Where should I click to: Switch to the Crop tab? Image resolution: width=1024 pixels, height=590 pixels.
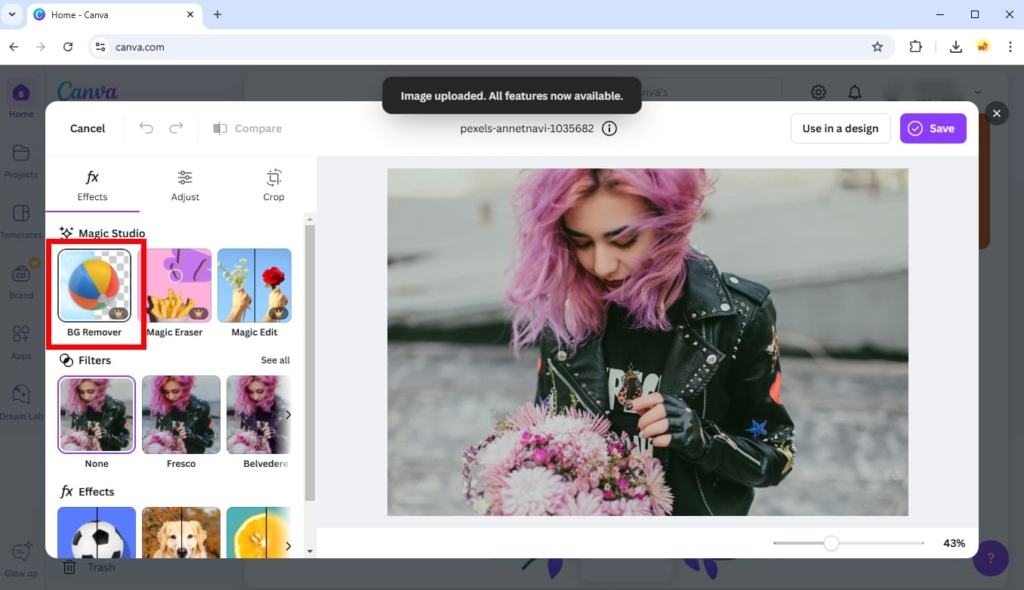click(x=274, y=186)
